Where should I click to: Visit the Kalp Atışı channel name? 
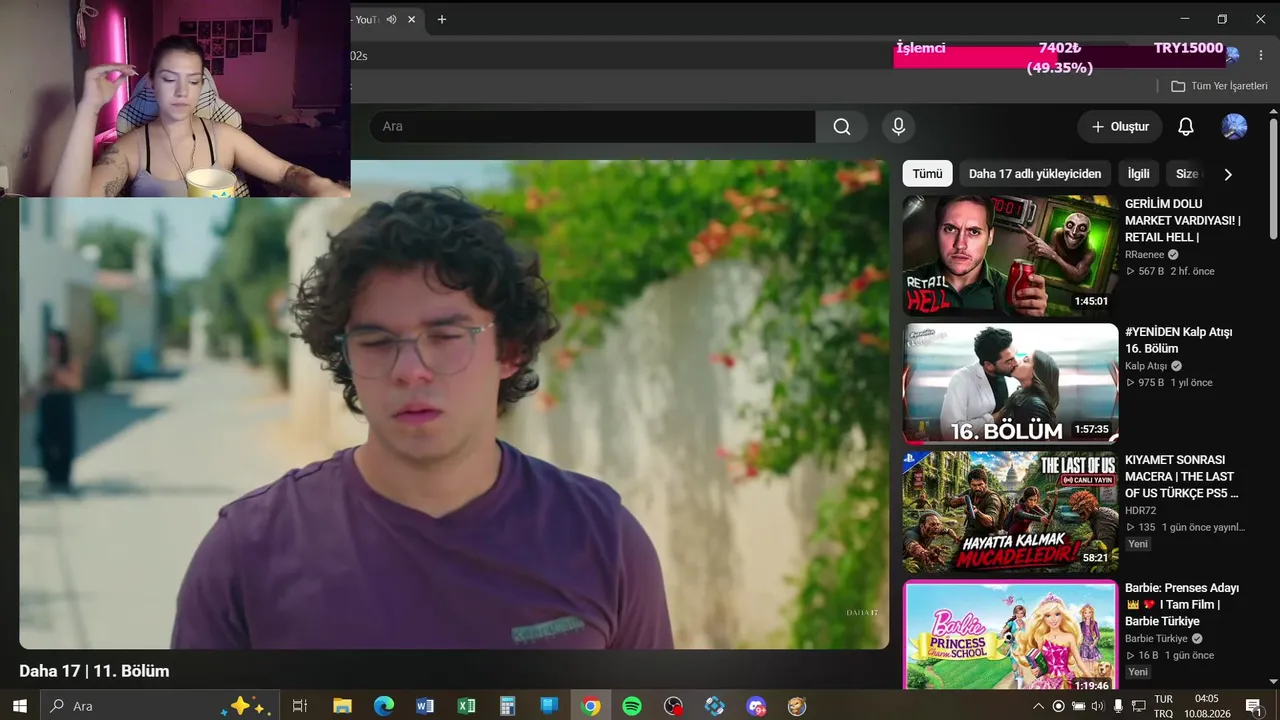[x=1146, y=366]
